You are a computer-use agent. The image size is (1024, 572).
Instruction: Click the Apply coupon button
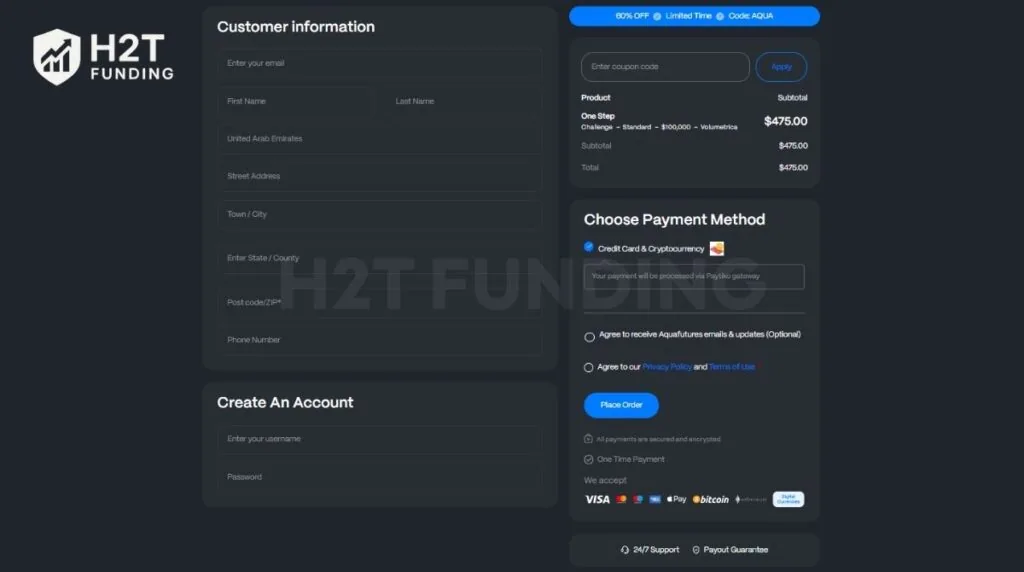[781, 67]
